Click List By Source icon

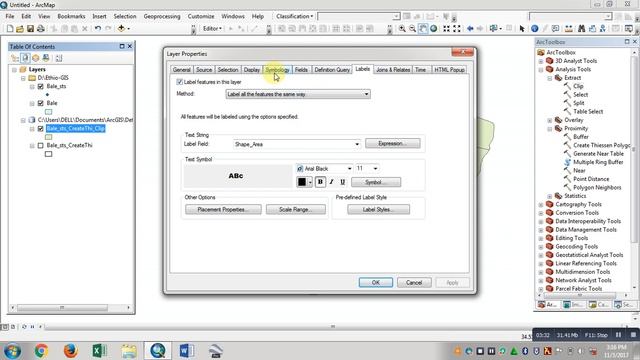[x=25, y=58]
